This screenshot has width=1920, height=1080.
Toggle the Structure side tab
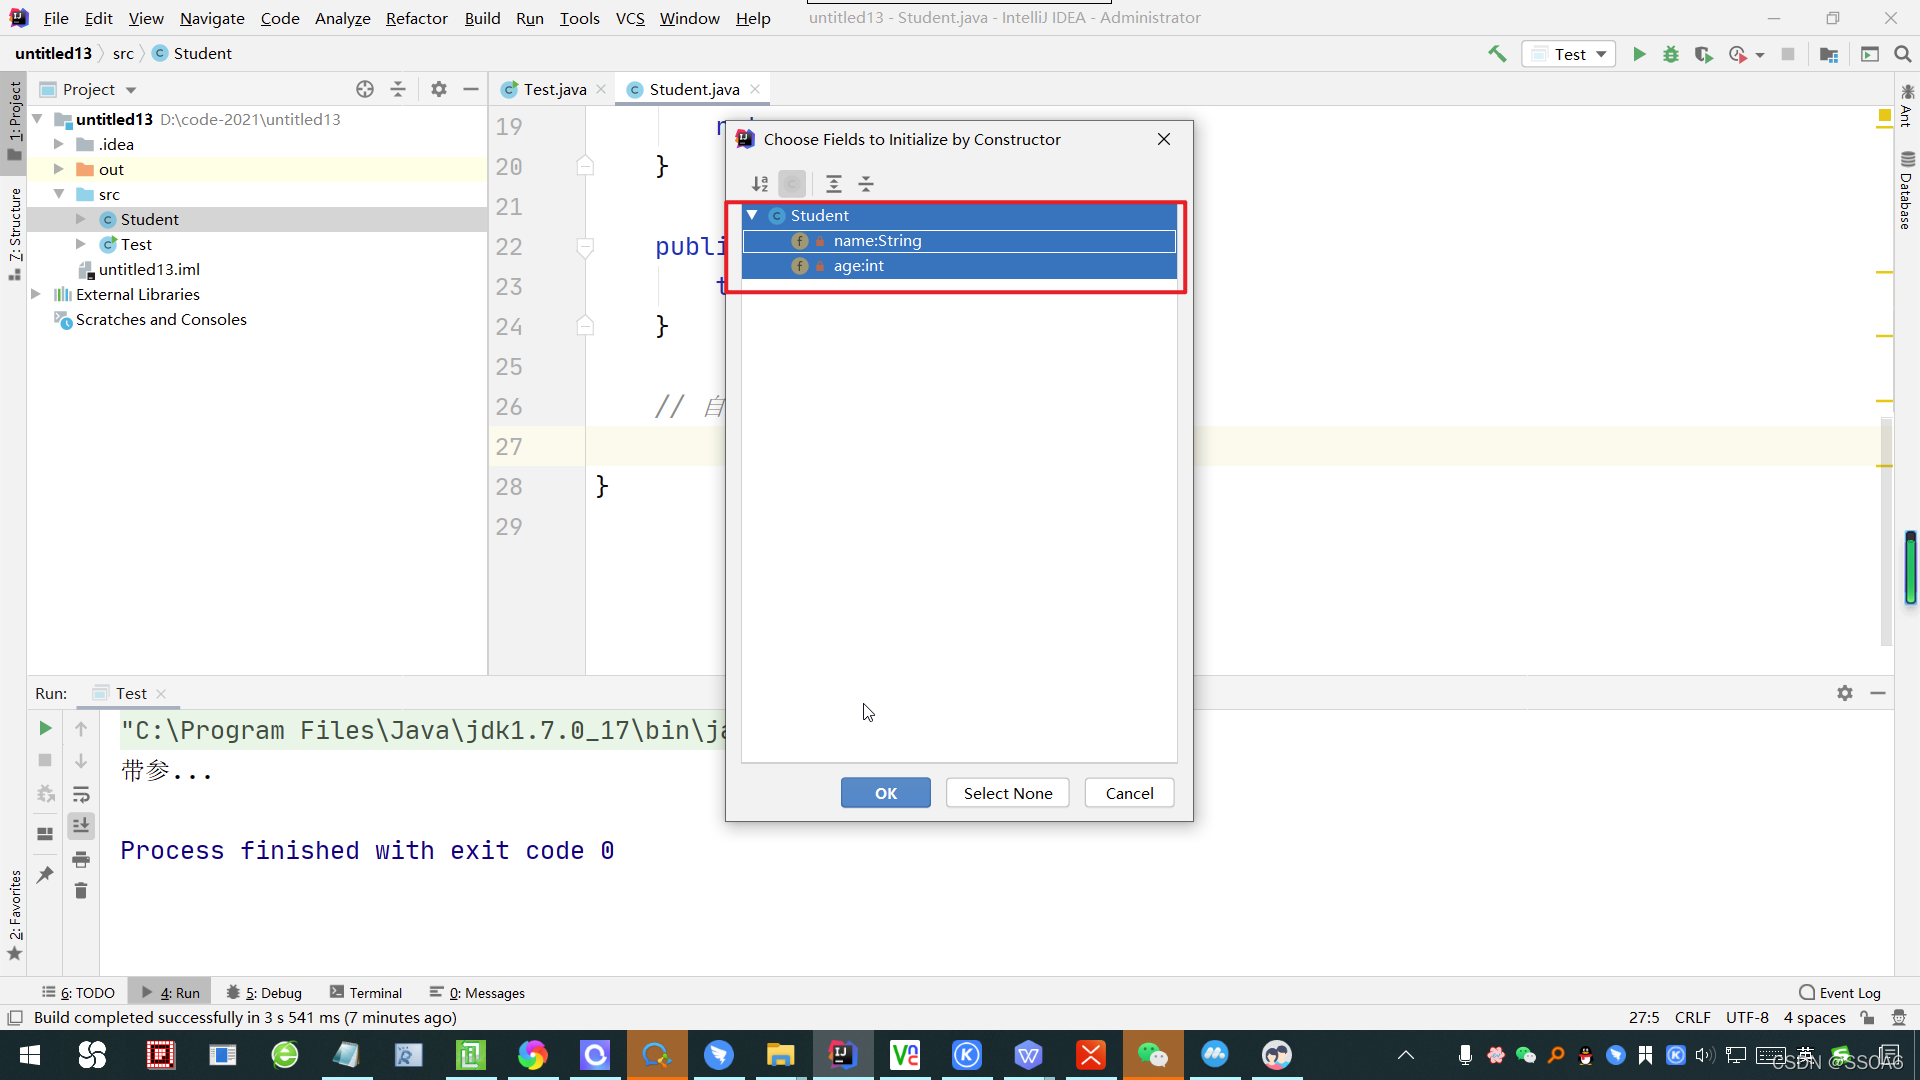coord(15,233)
